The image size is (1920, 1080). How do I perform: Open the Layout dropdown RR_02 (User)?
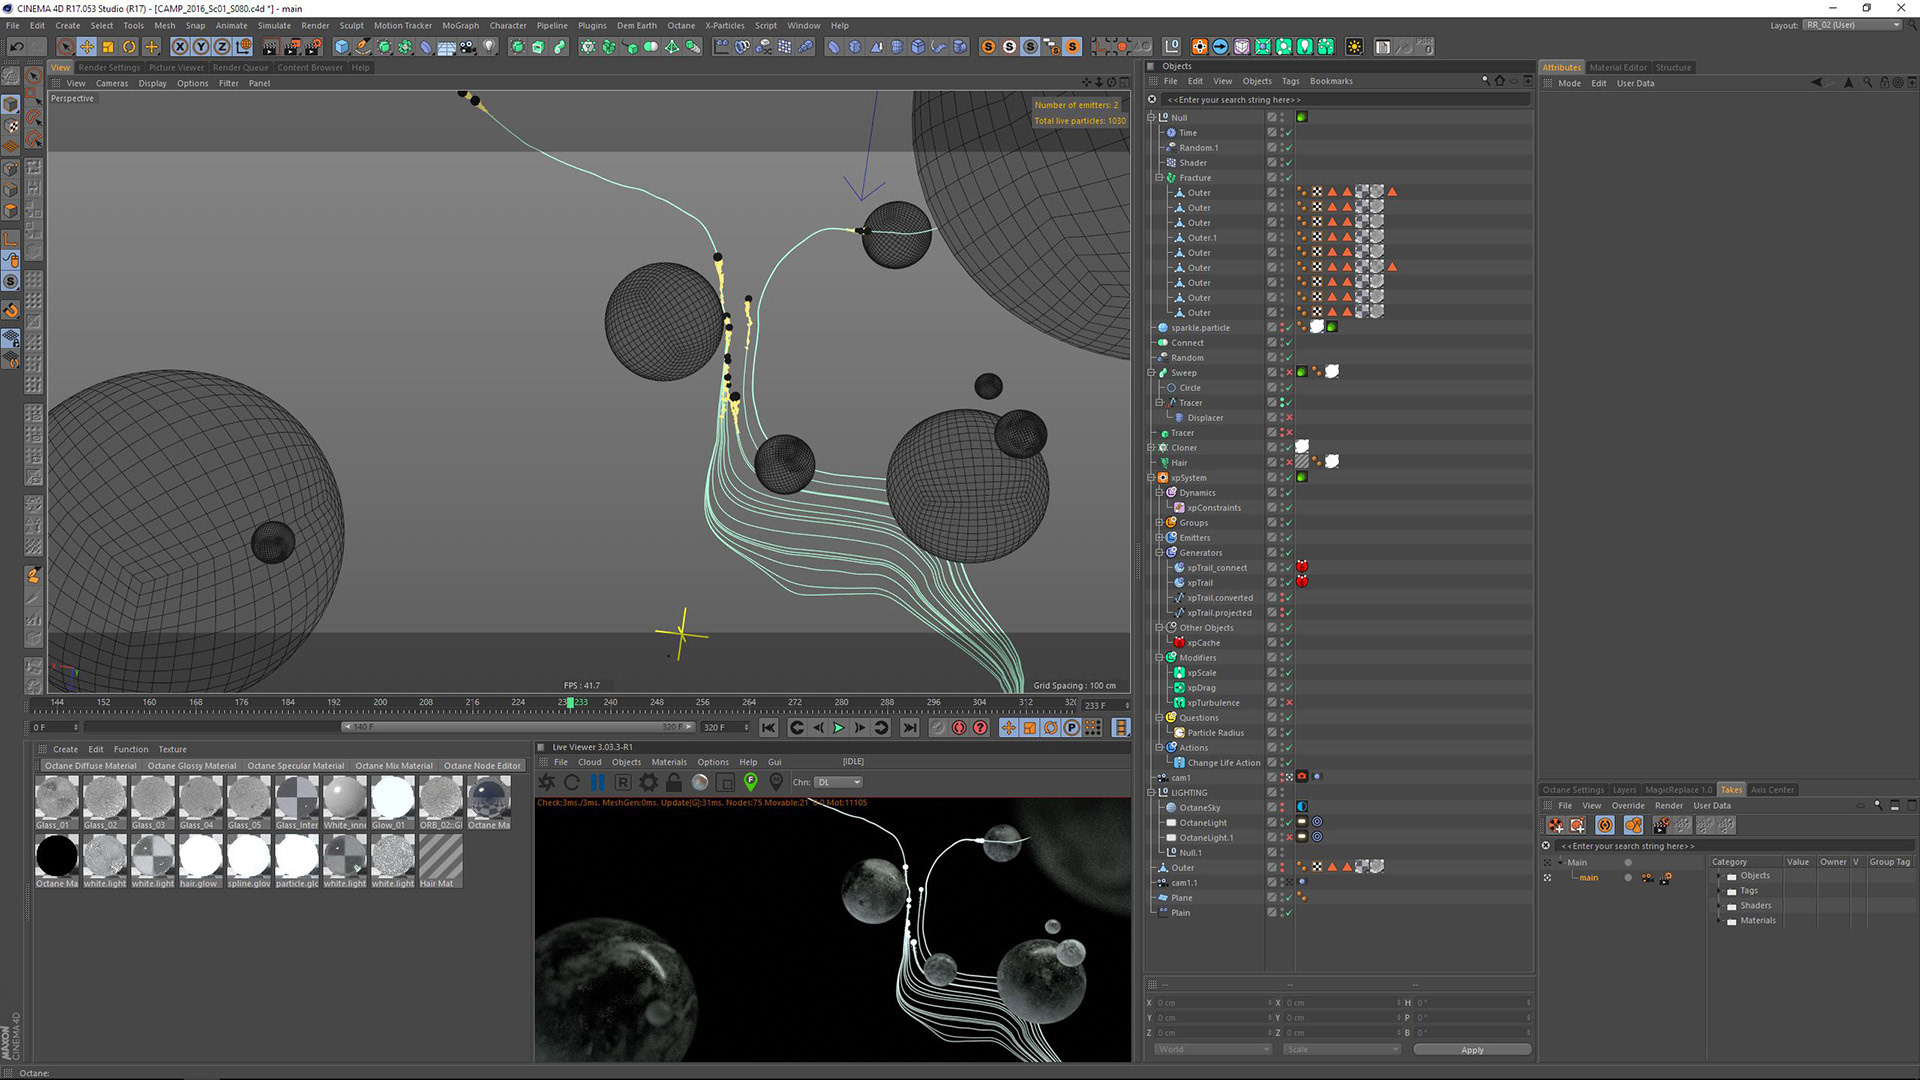[x=1852, y=25]
